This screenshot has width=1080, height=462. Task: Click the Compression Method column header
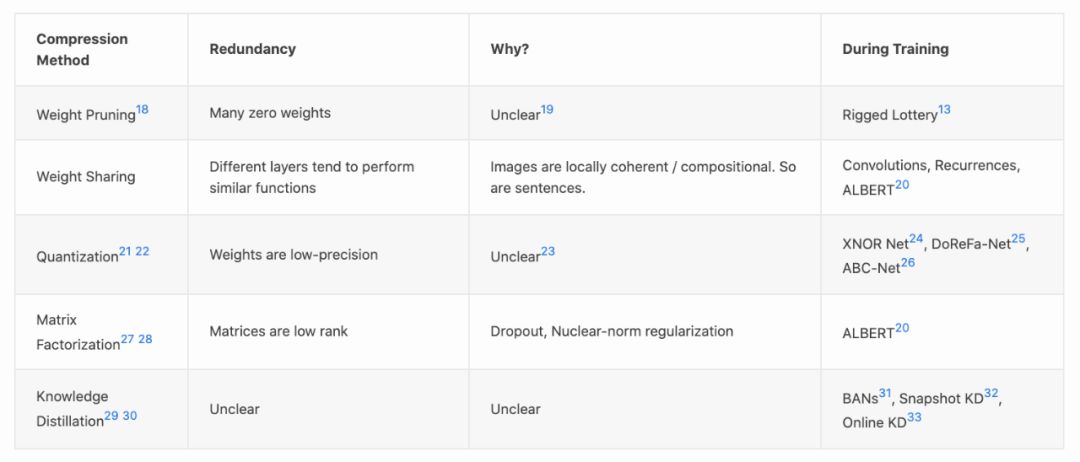(82, 50)
